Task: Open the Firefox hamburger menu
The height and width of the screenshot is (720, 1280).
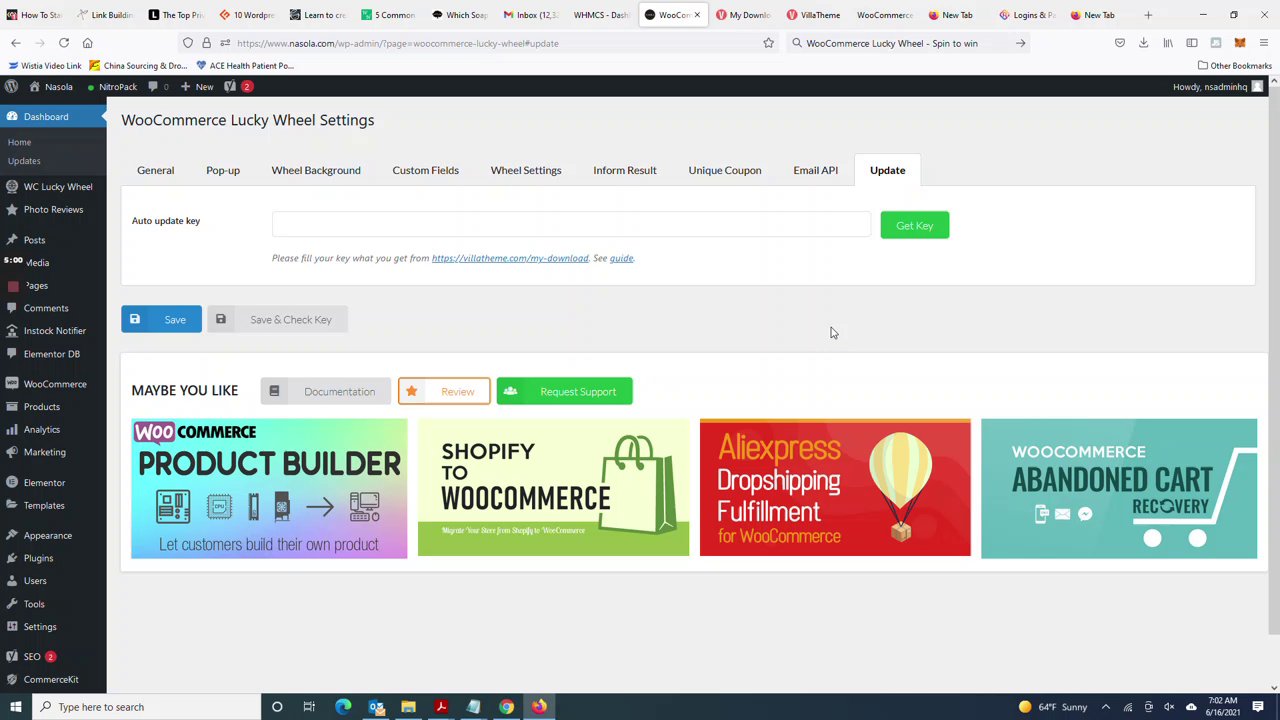Action: 1264,43
